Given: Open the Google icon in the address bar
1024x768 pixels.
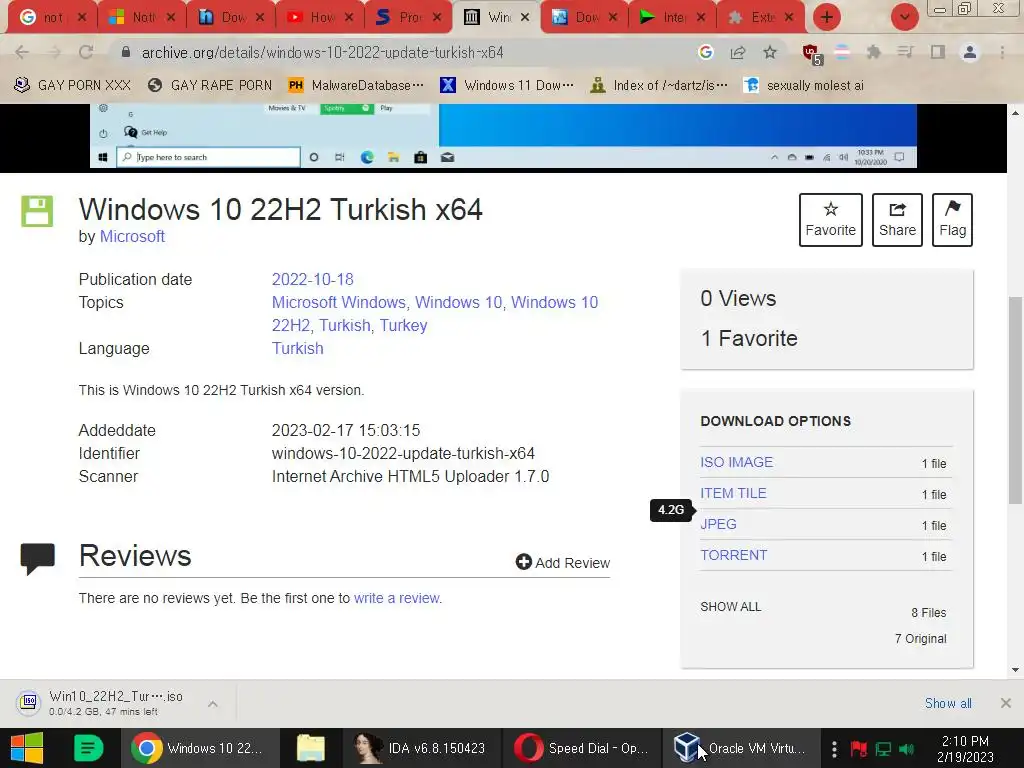Looking at the screenshot, I should (x=705, y=52).
